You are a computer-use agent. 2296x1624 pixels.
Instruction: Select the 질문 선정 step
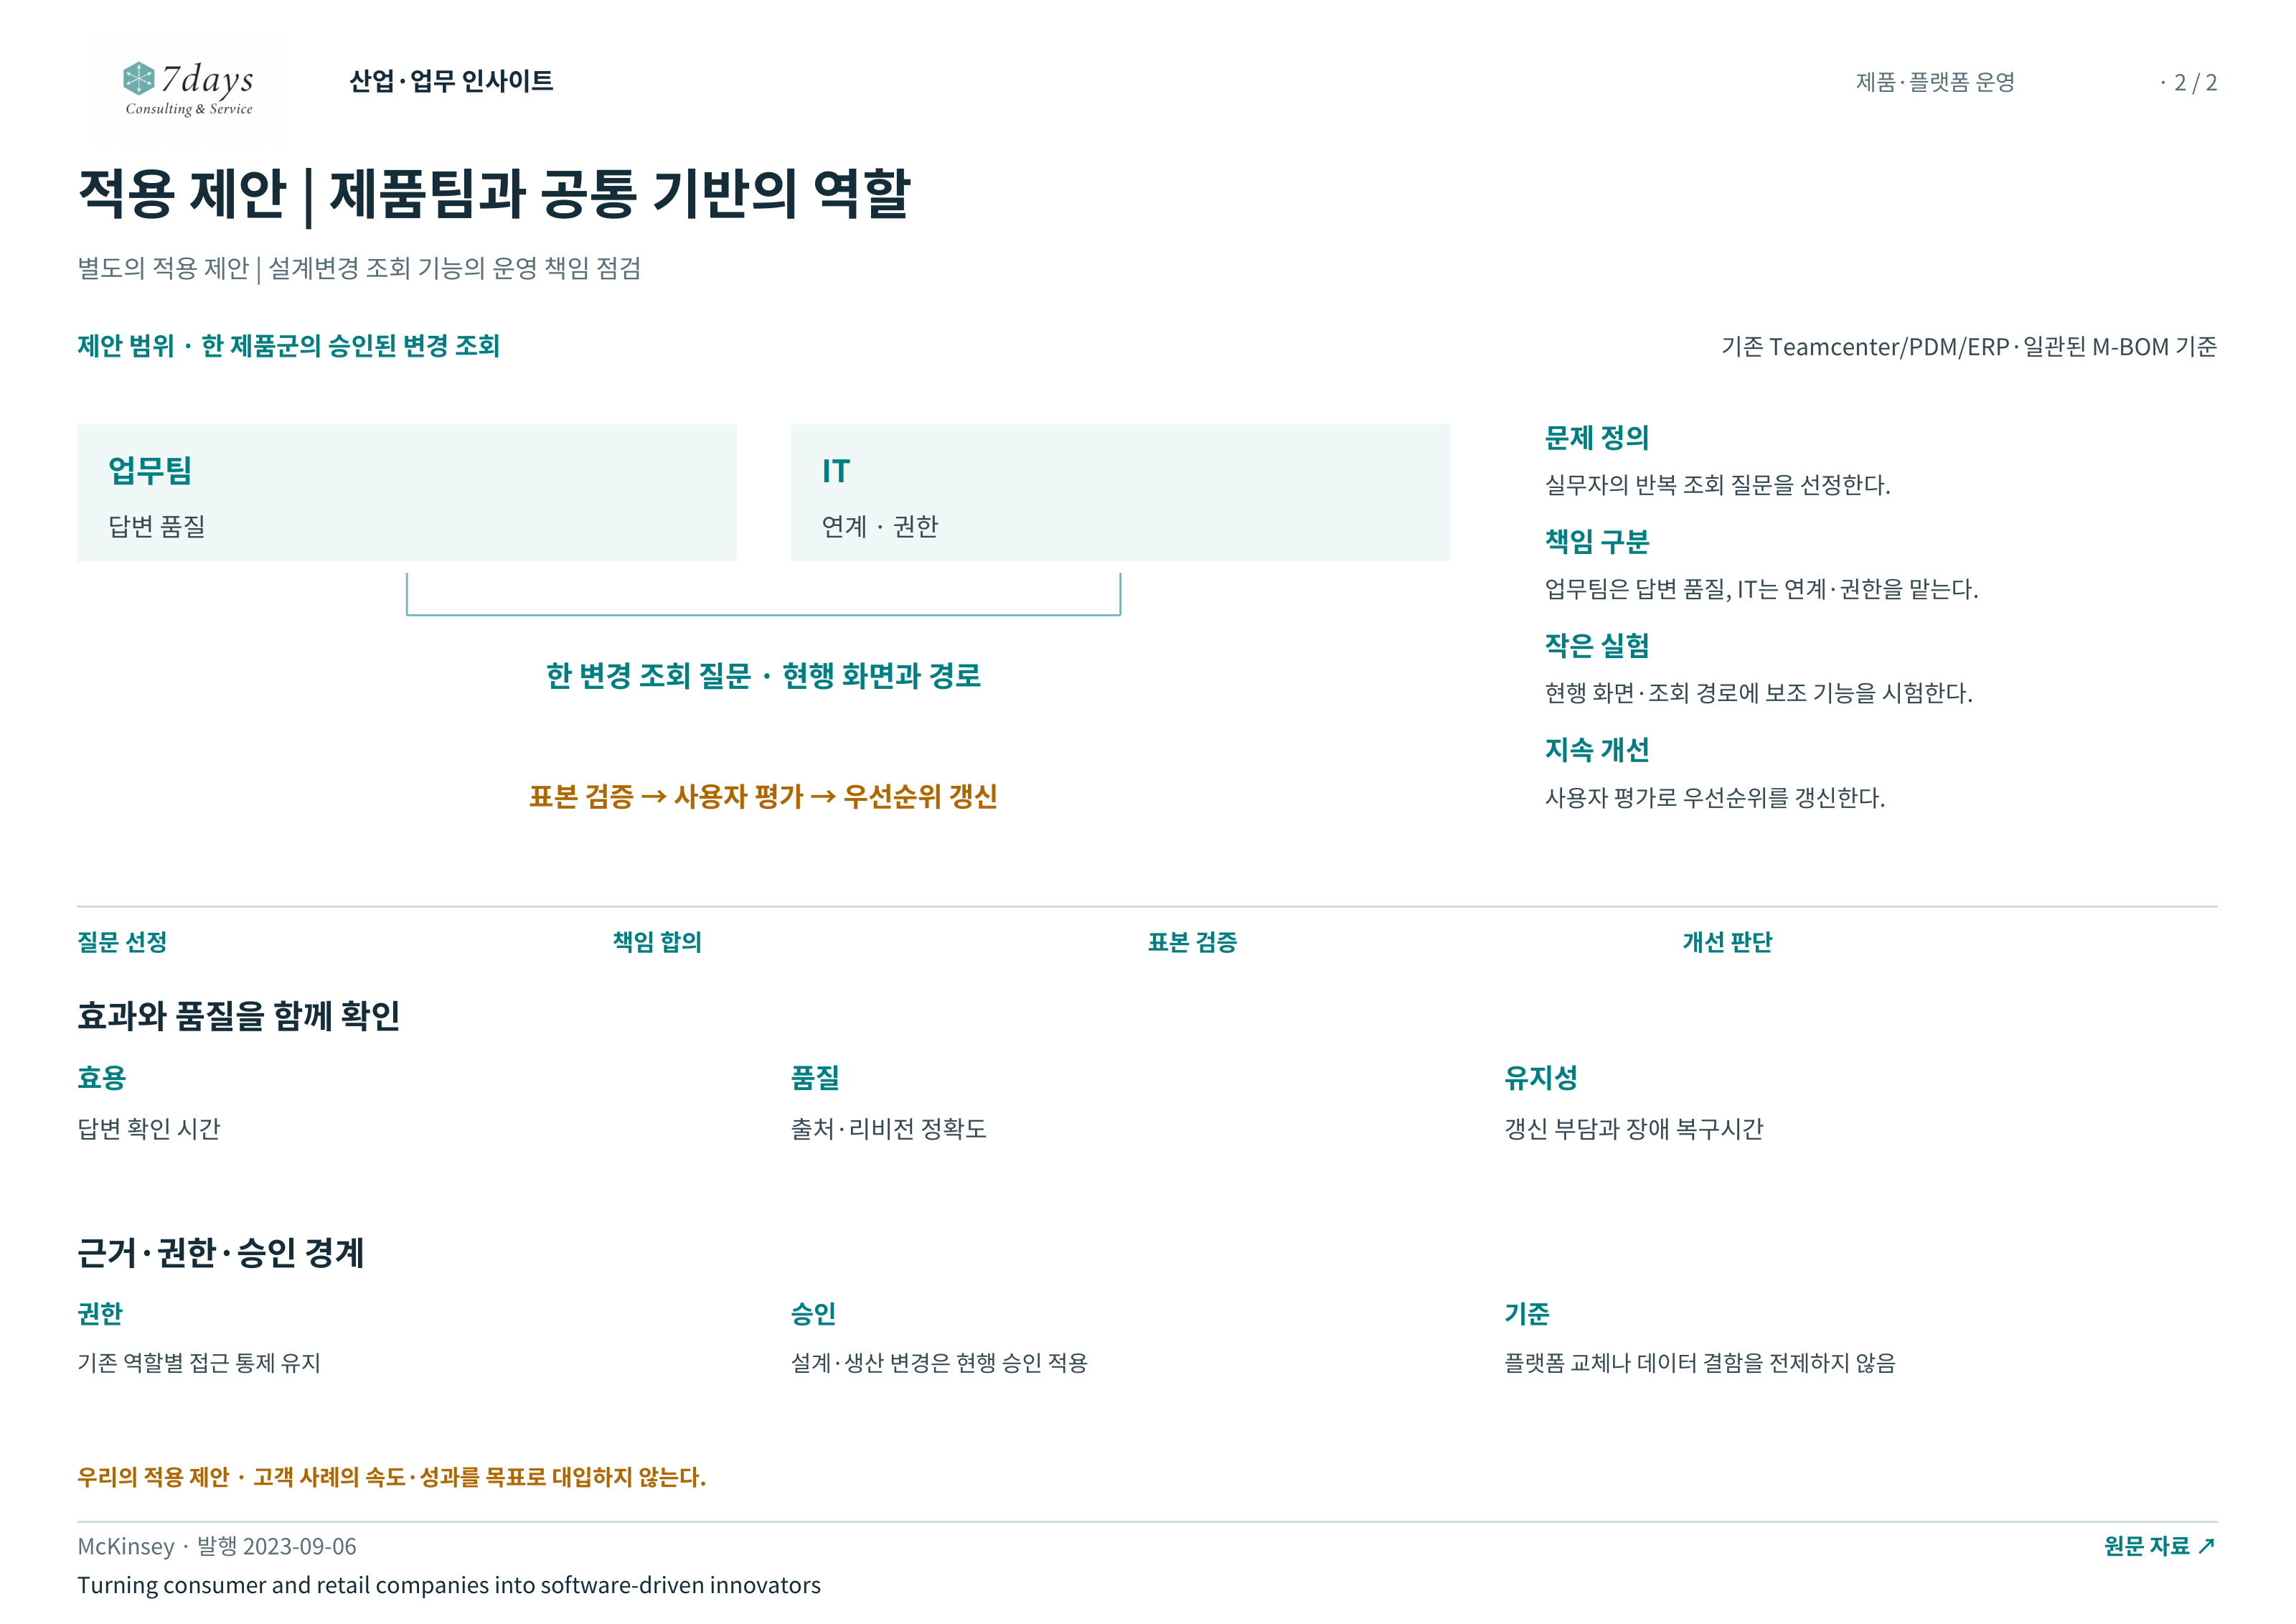122,942
